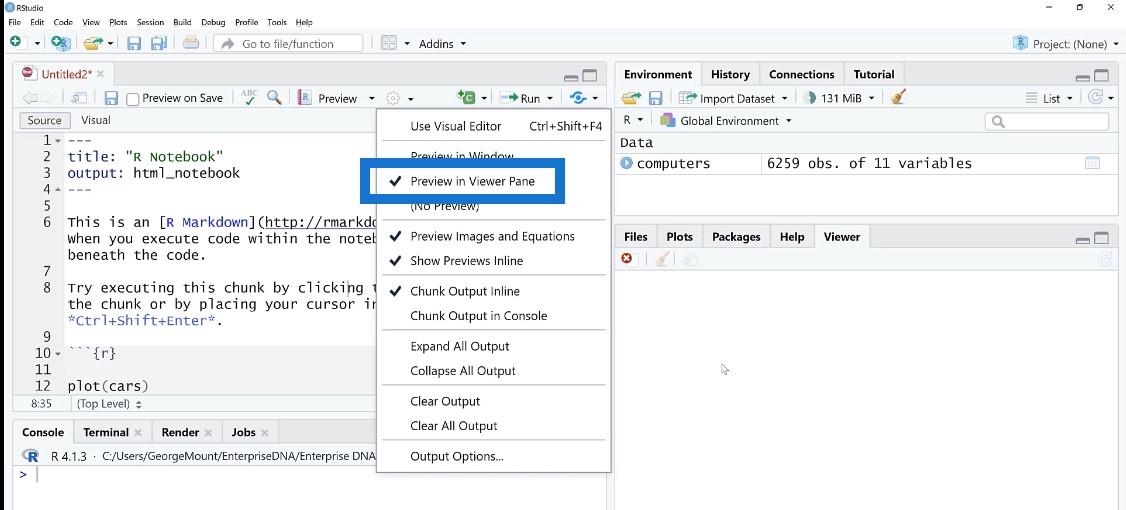Click the blue arrow icon beside computers
Screen dimensions: 1126x510
tap(626, 163)
